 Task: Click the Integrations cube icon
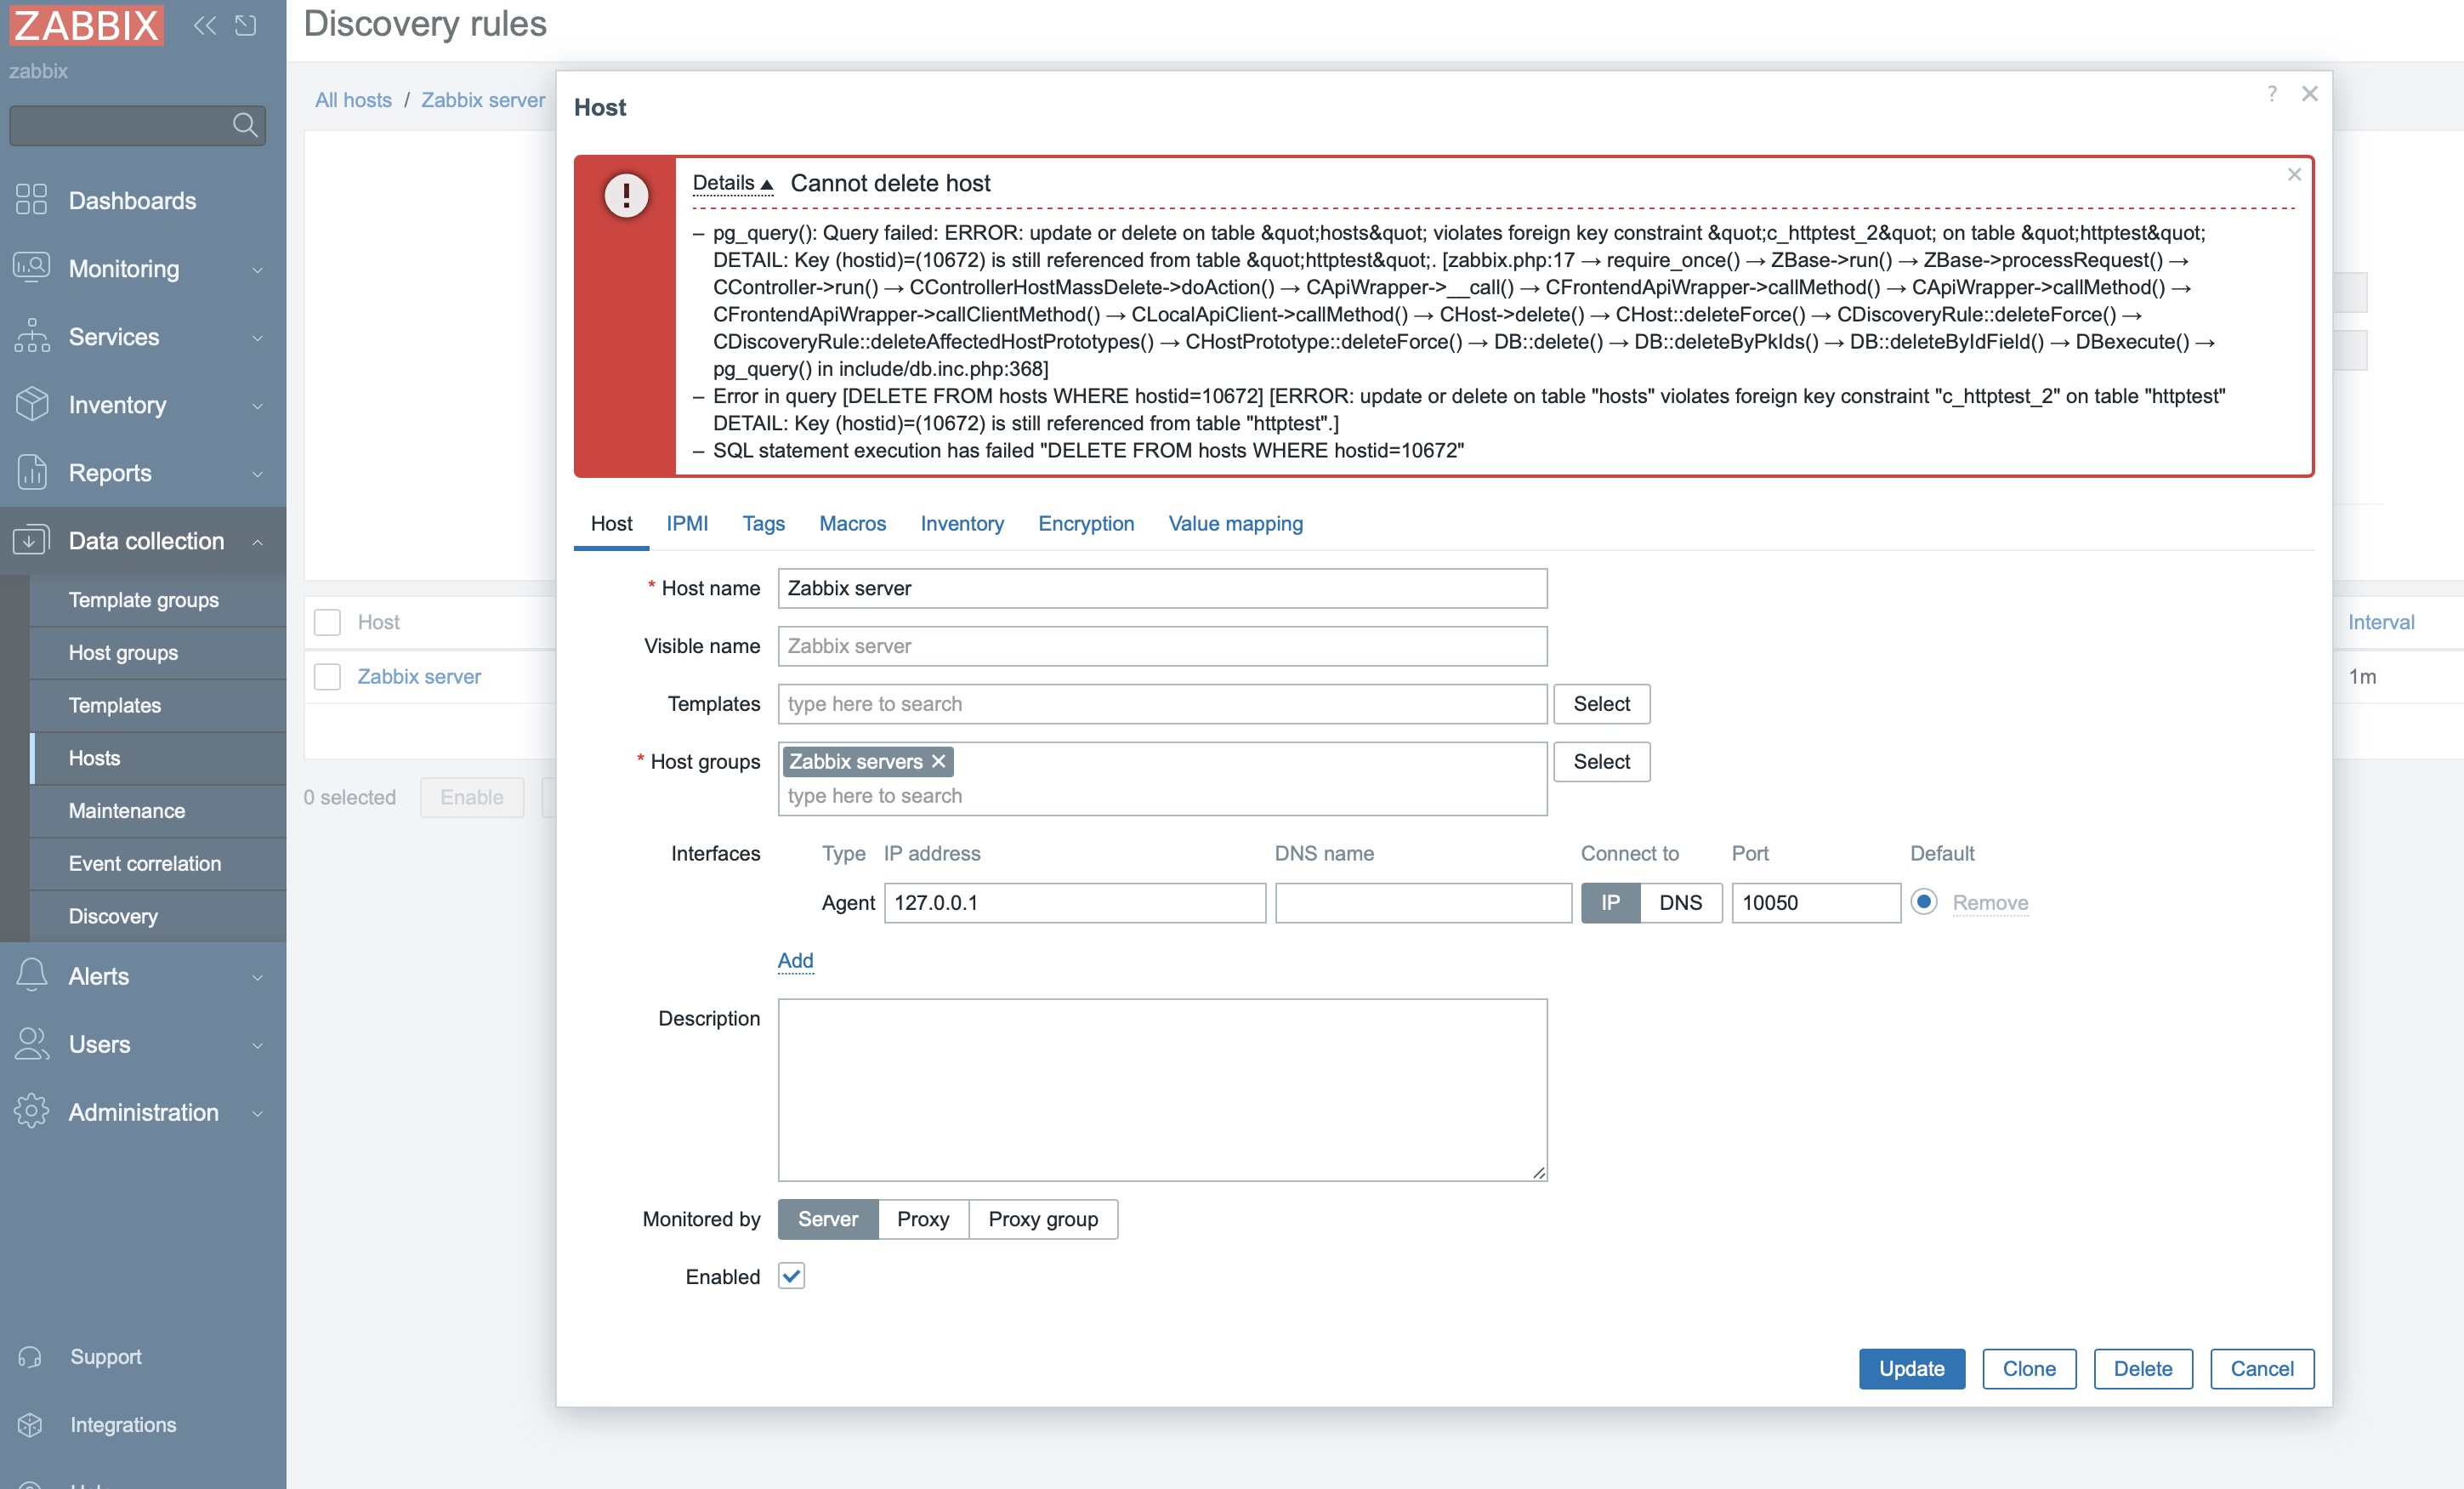pyautogui.click(x=30, y=1424)
